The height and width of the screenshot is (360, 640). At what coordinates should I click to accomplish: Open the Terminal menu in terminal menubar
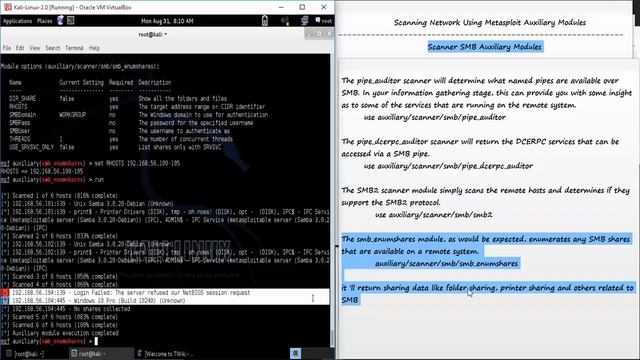click(x=74, y=48)
